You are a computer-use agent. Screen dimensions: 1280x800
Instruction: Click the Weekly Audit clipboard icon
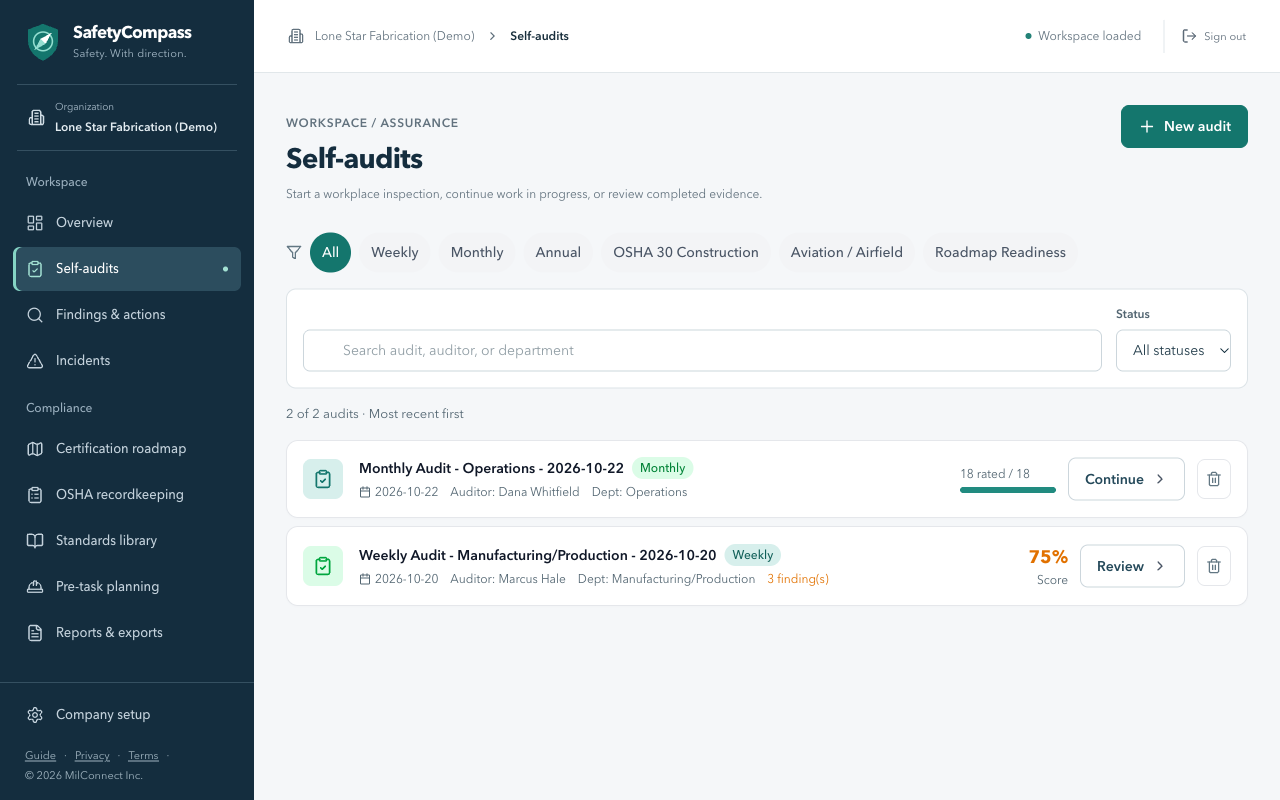(x=323, y=566)
